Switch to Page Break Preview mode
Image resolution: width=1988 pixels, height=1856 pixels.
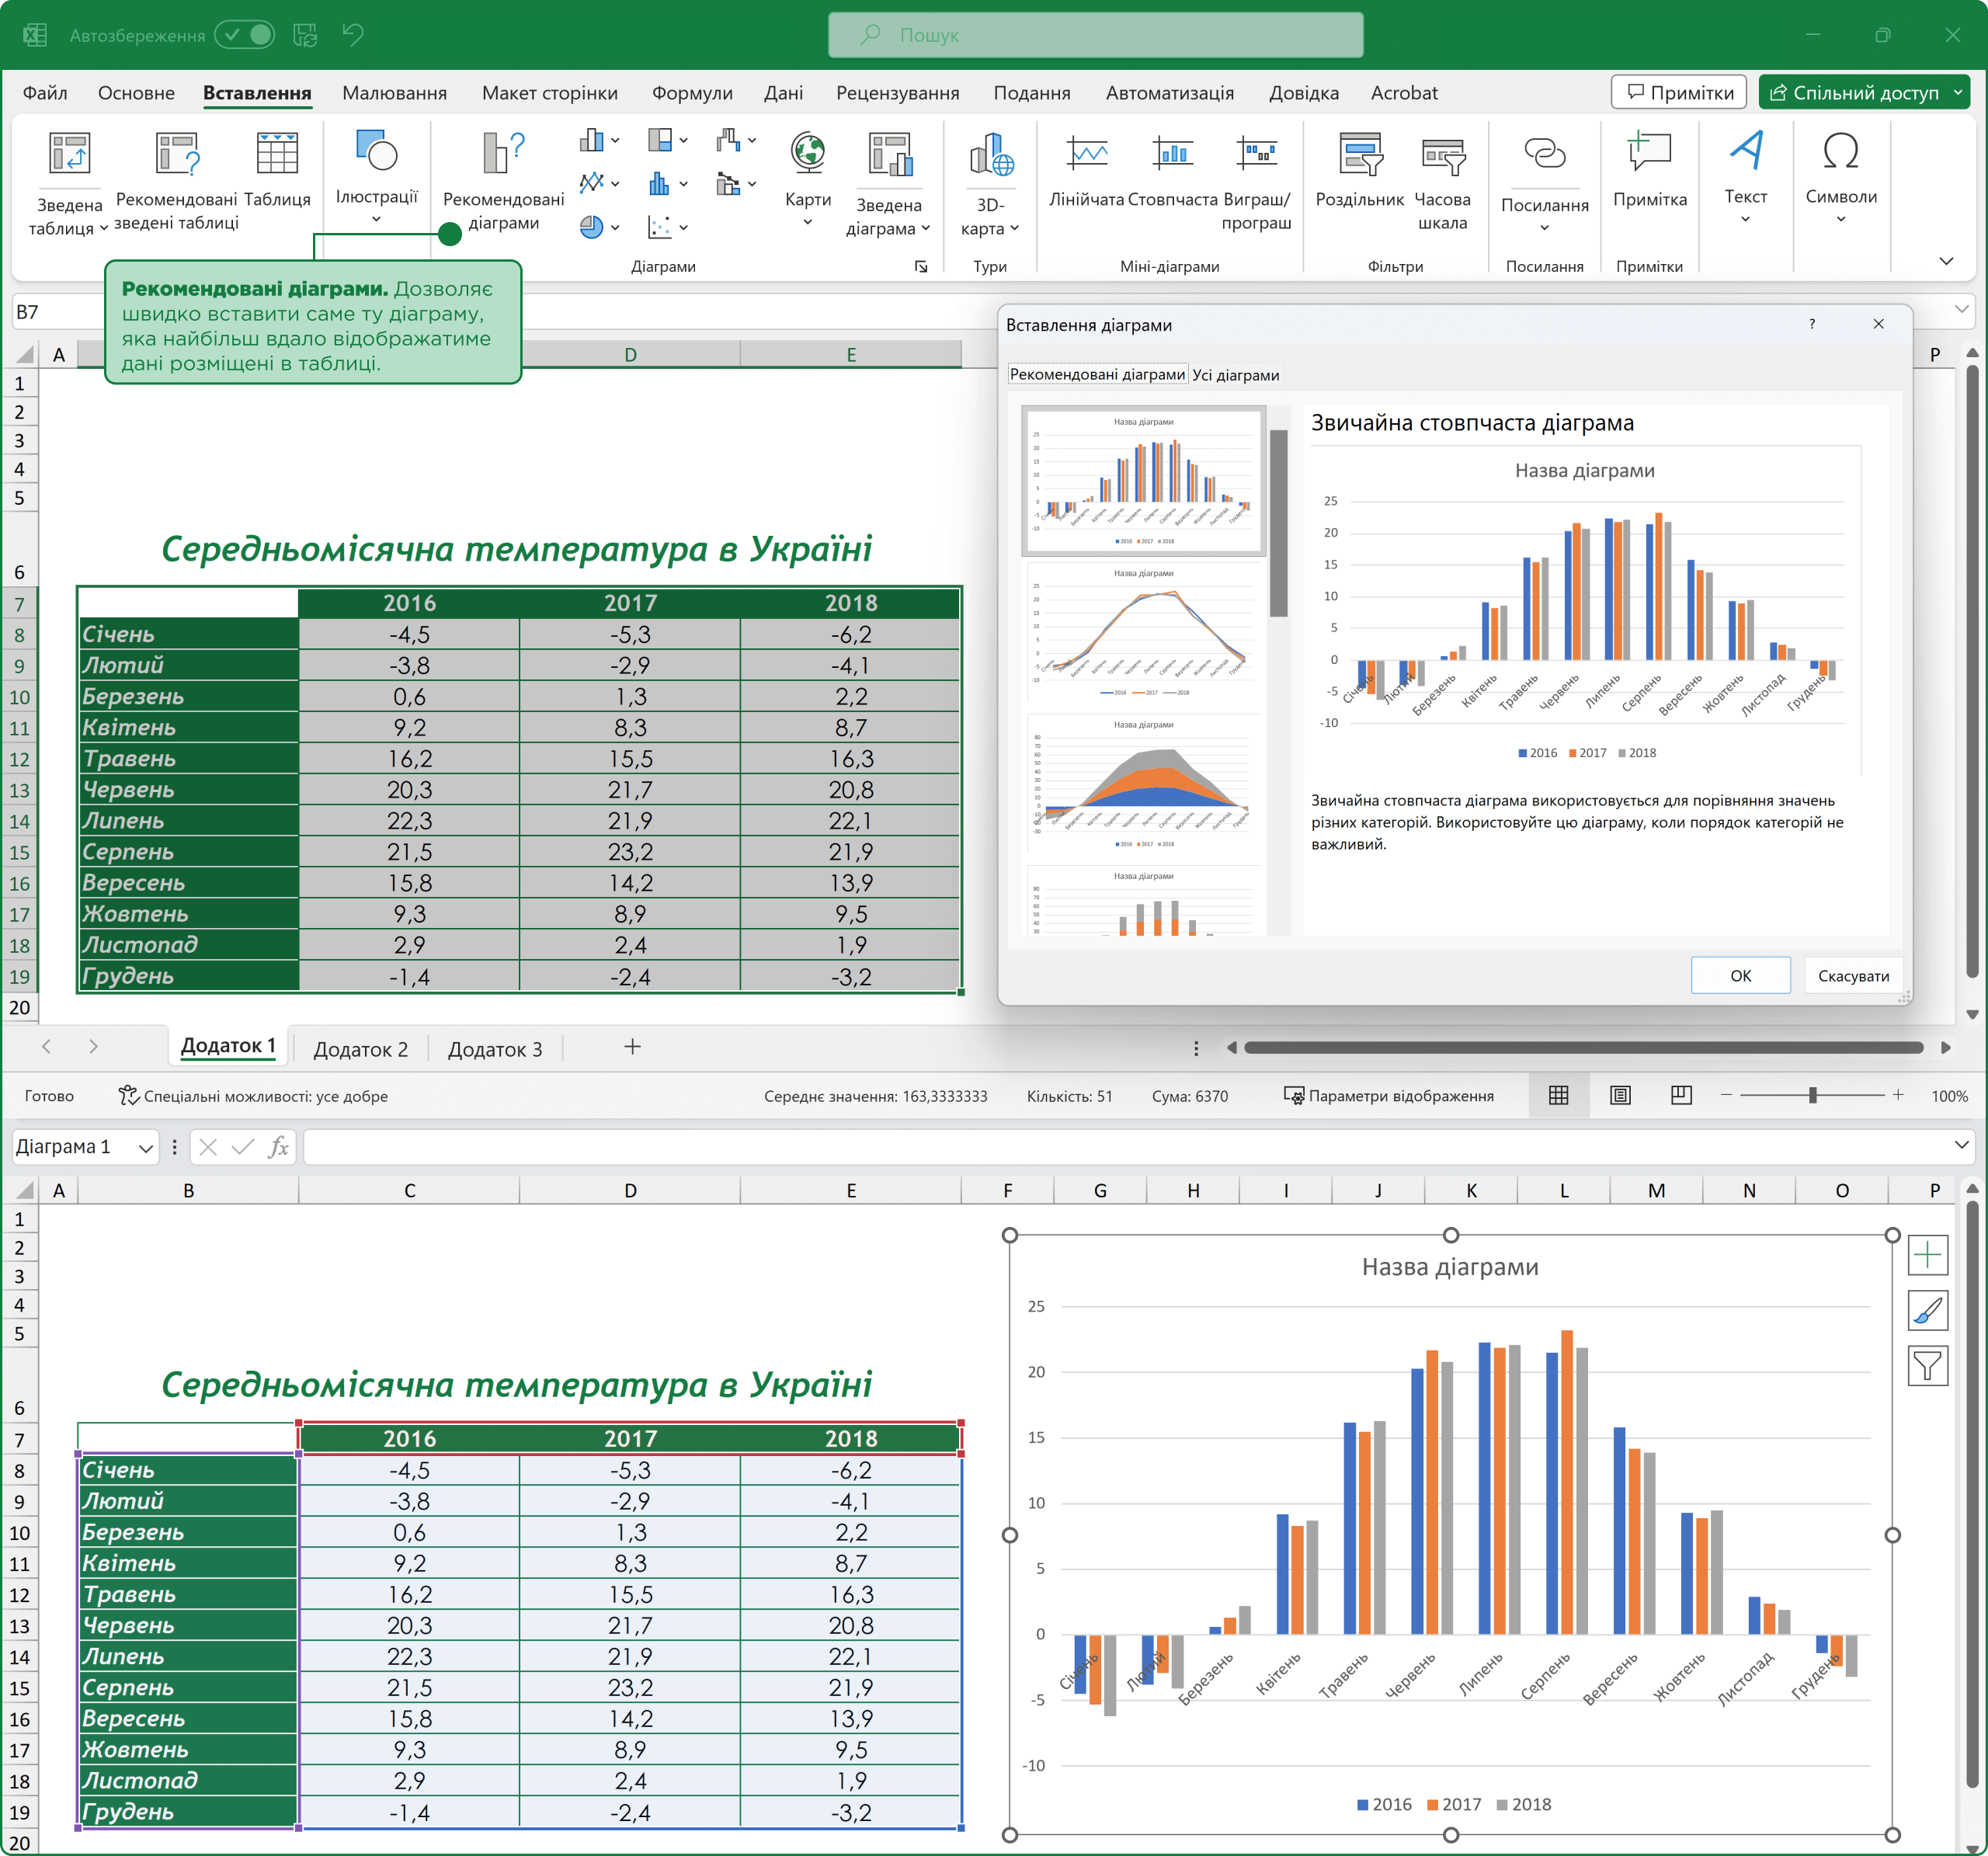[x=1682, y=1096]
